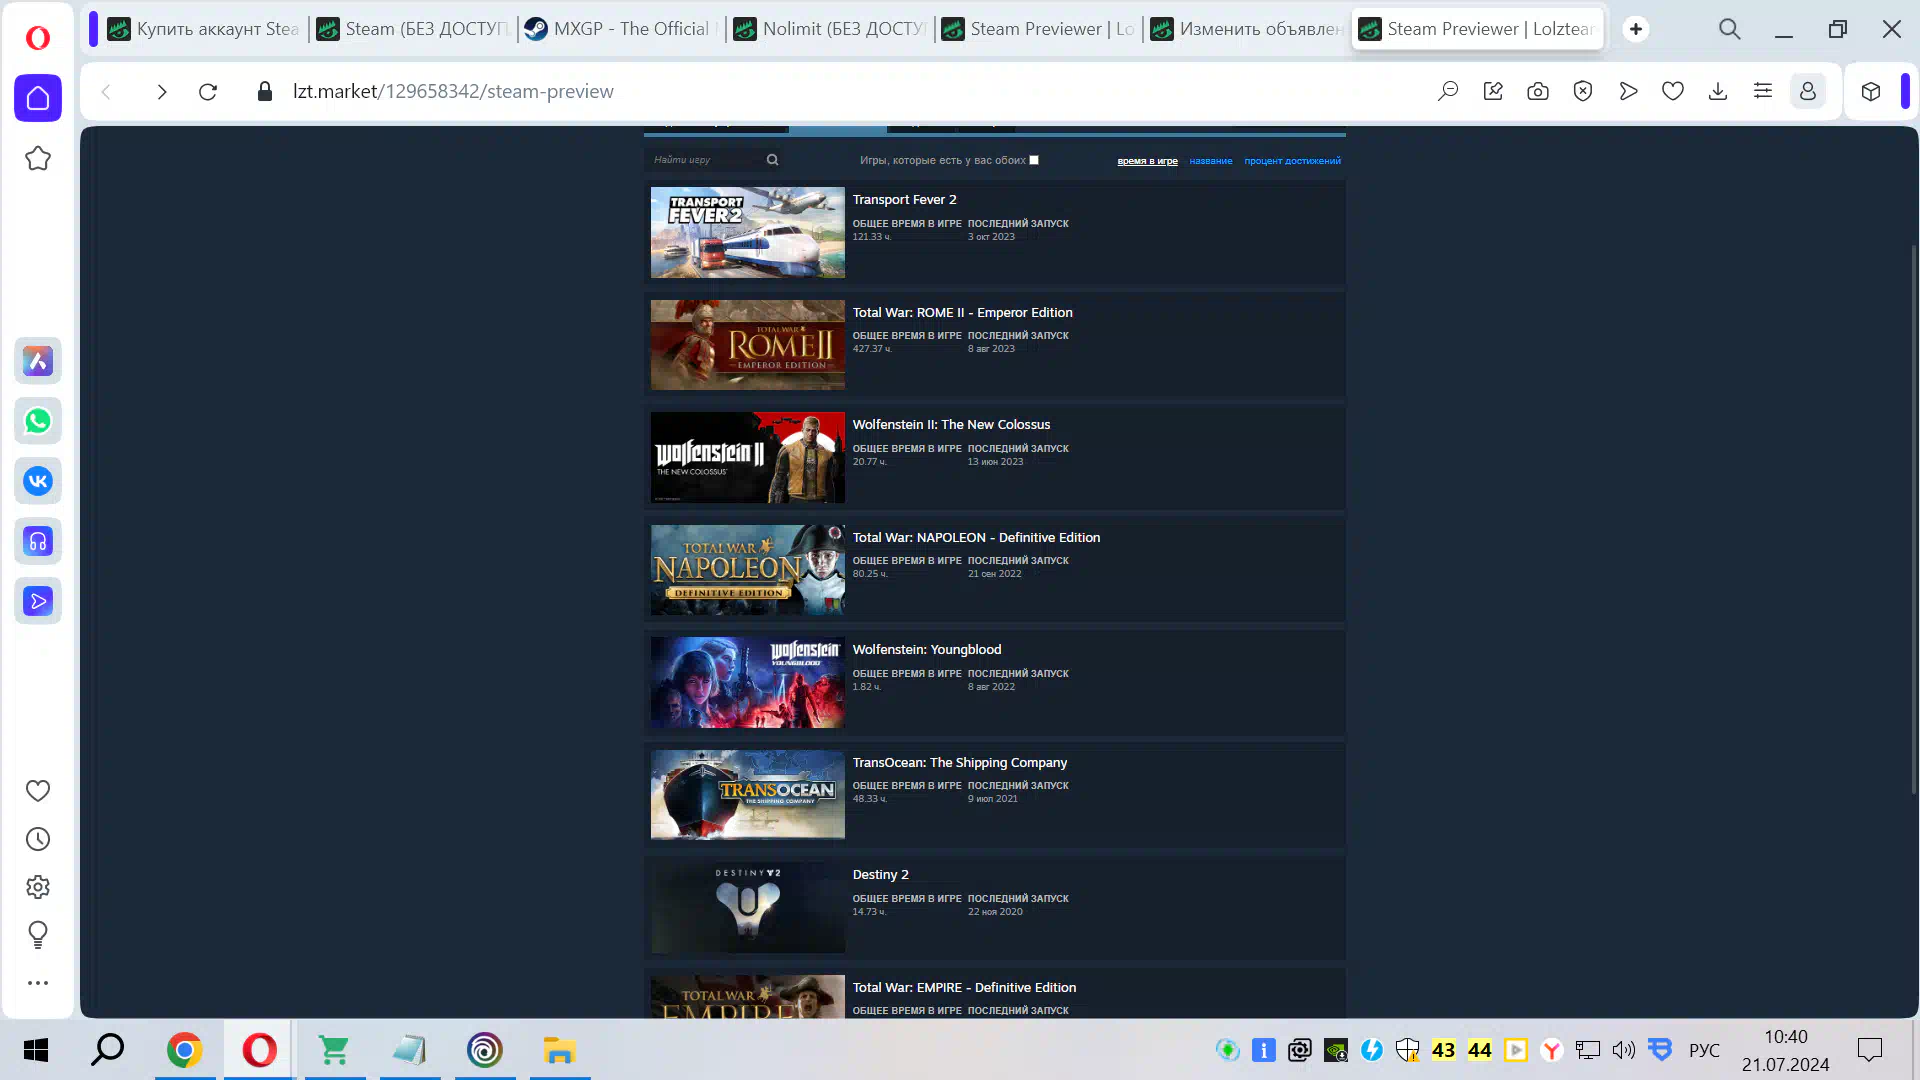Open Wolfenstein II: The New Colossus title
The image size is (1920, 1080).
coord(951,425)
